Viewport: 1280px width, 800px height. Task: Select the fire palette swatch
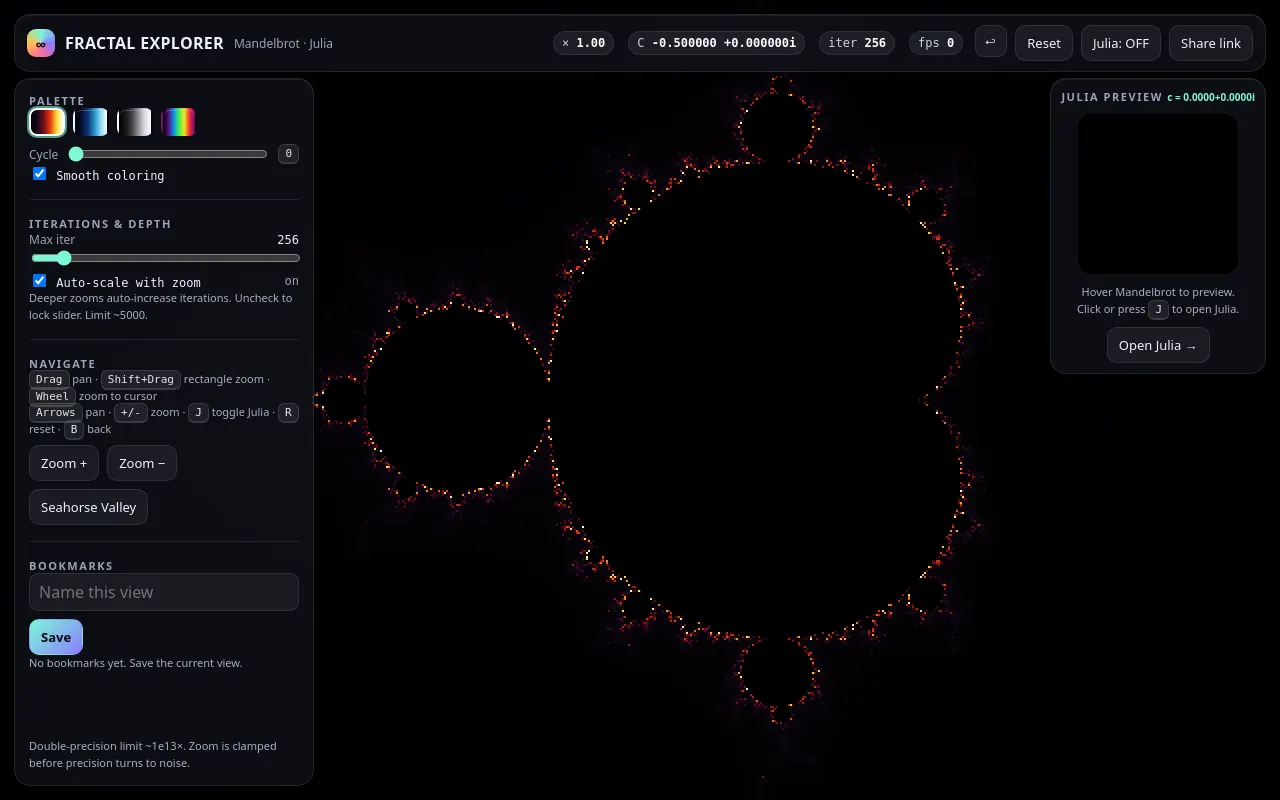(x=47, y=122)
